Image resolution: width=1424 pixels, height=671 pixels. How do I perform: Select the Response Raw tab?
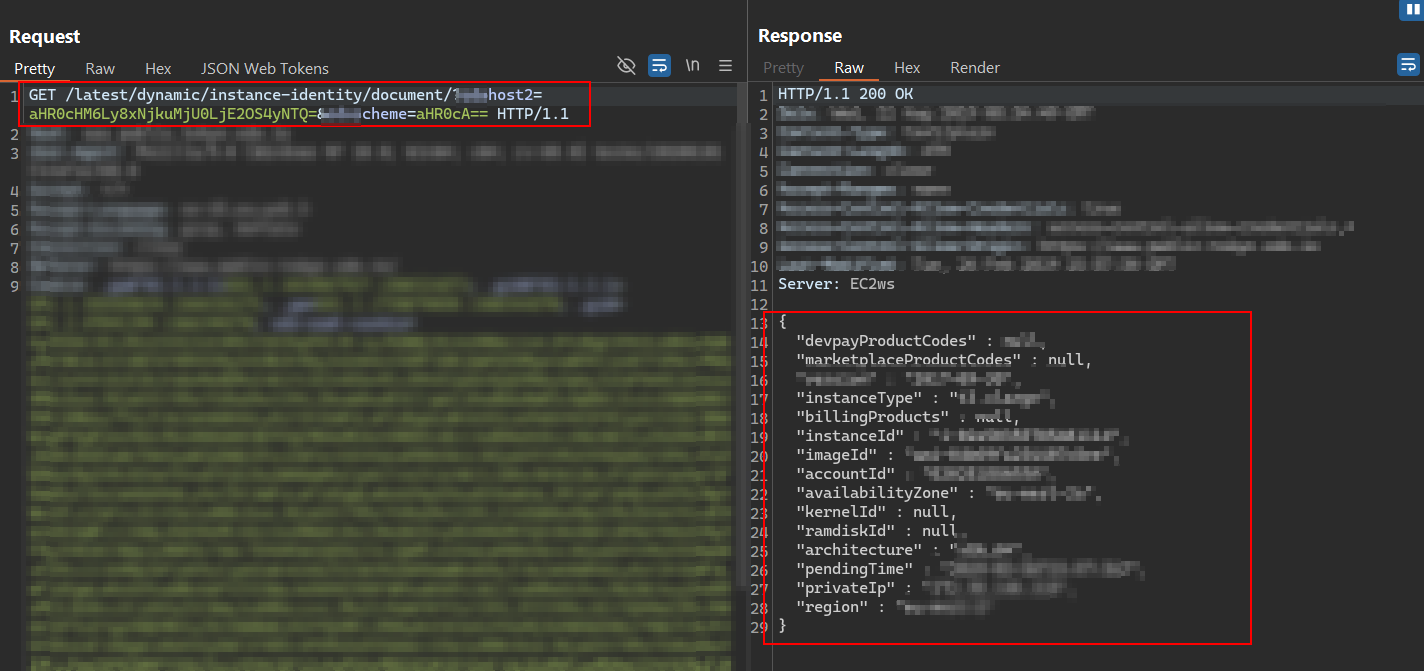point(849,68)
